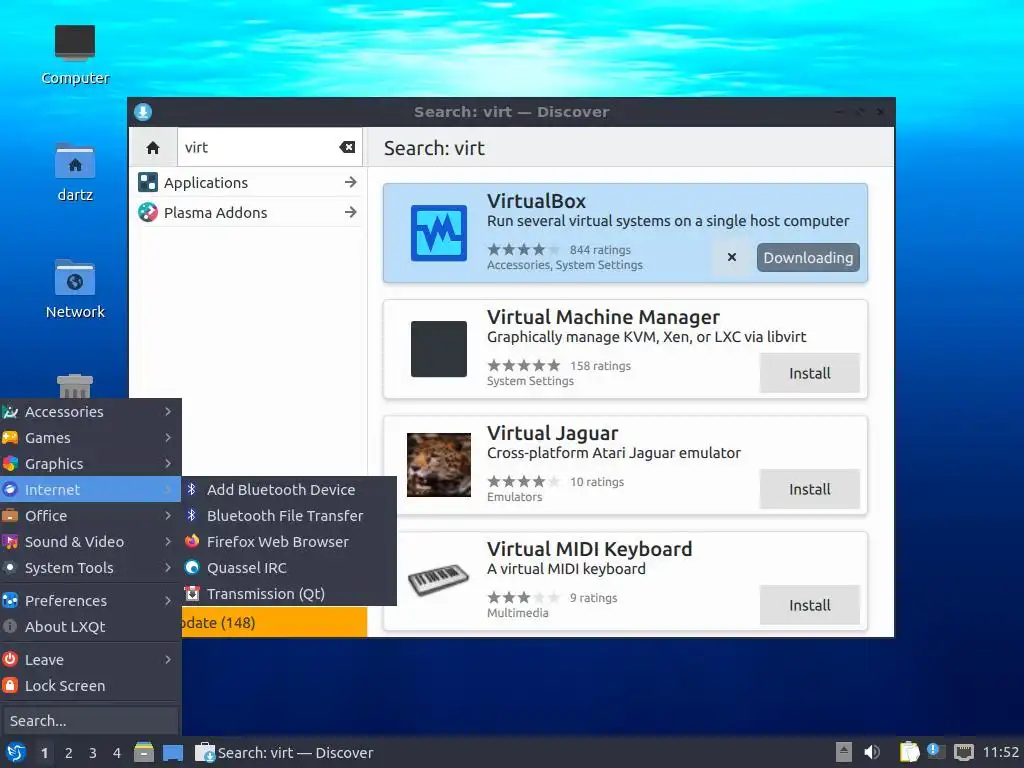Click the 11:52 panel clock
1024x768 pixels.
click(1000, 752)
